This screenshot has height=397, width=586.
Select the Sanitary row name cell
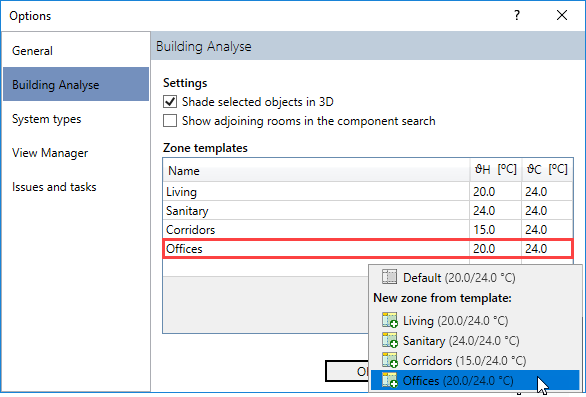pos(316,210)
